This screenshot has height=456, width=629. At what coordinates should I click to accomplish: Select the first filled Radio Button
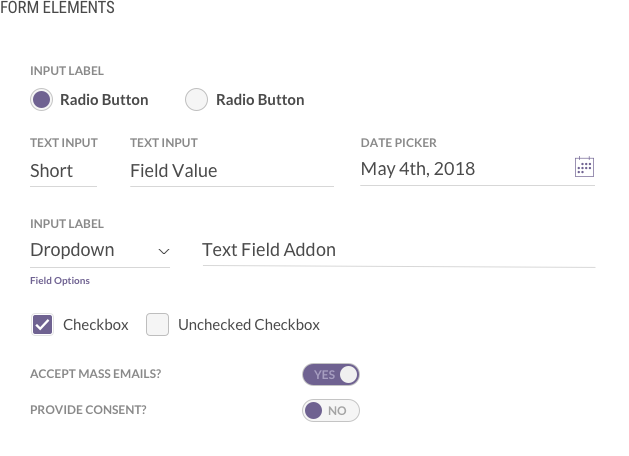41,100
